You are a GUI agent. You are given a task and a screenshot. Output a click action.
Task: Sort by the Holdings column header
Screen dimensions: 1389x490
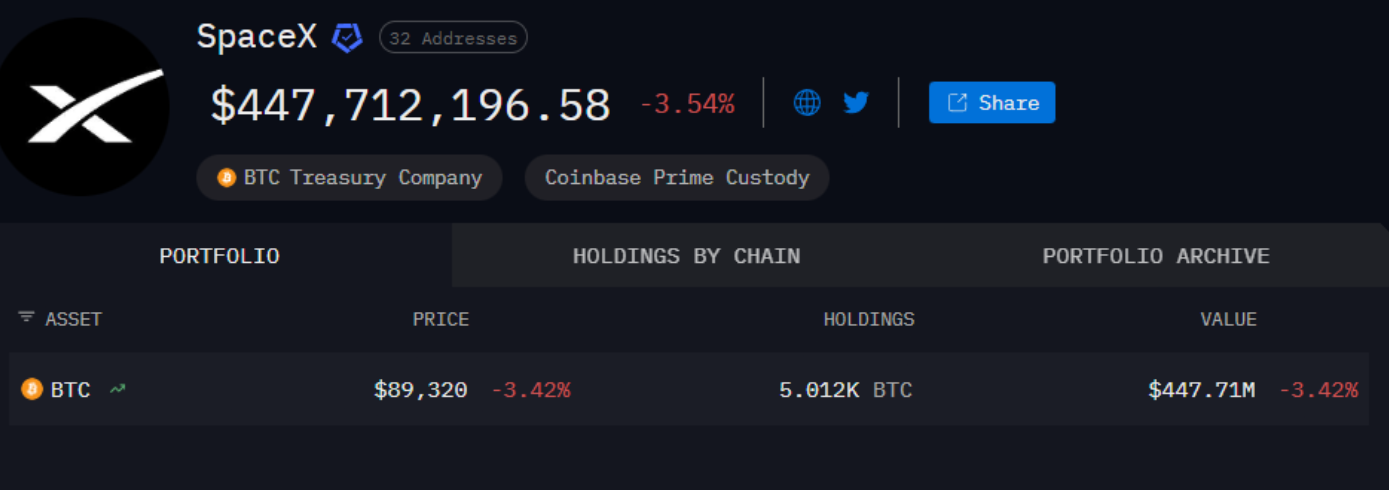(868, 319)
